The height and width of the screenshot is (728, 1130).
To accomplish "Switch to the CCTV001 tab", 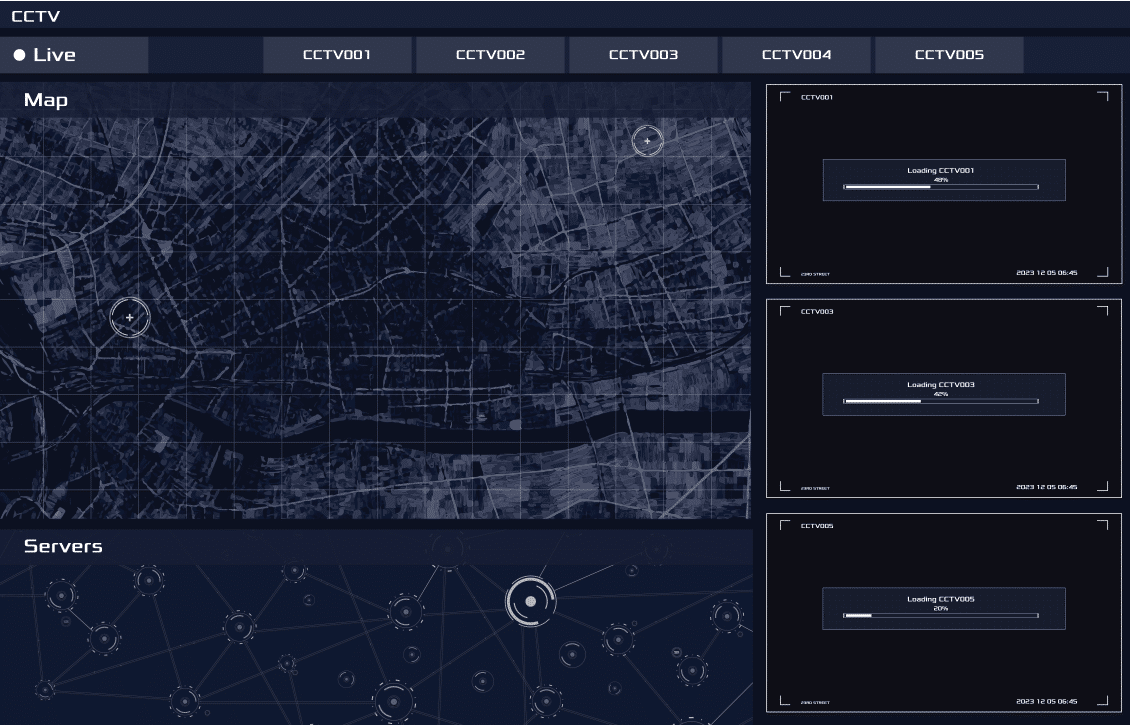I will tap(337, 55).
